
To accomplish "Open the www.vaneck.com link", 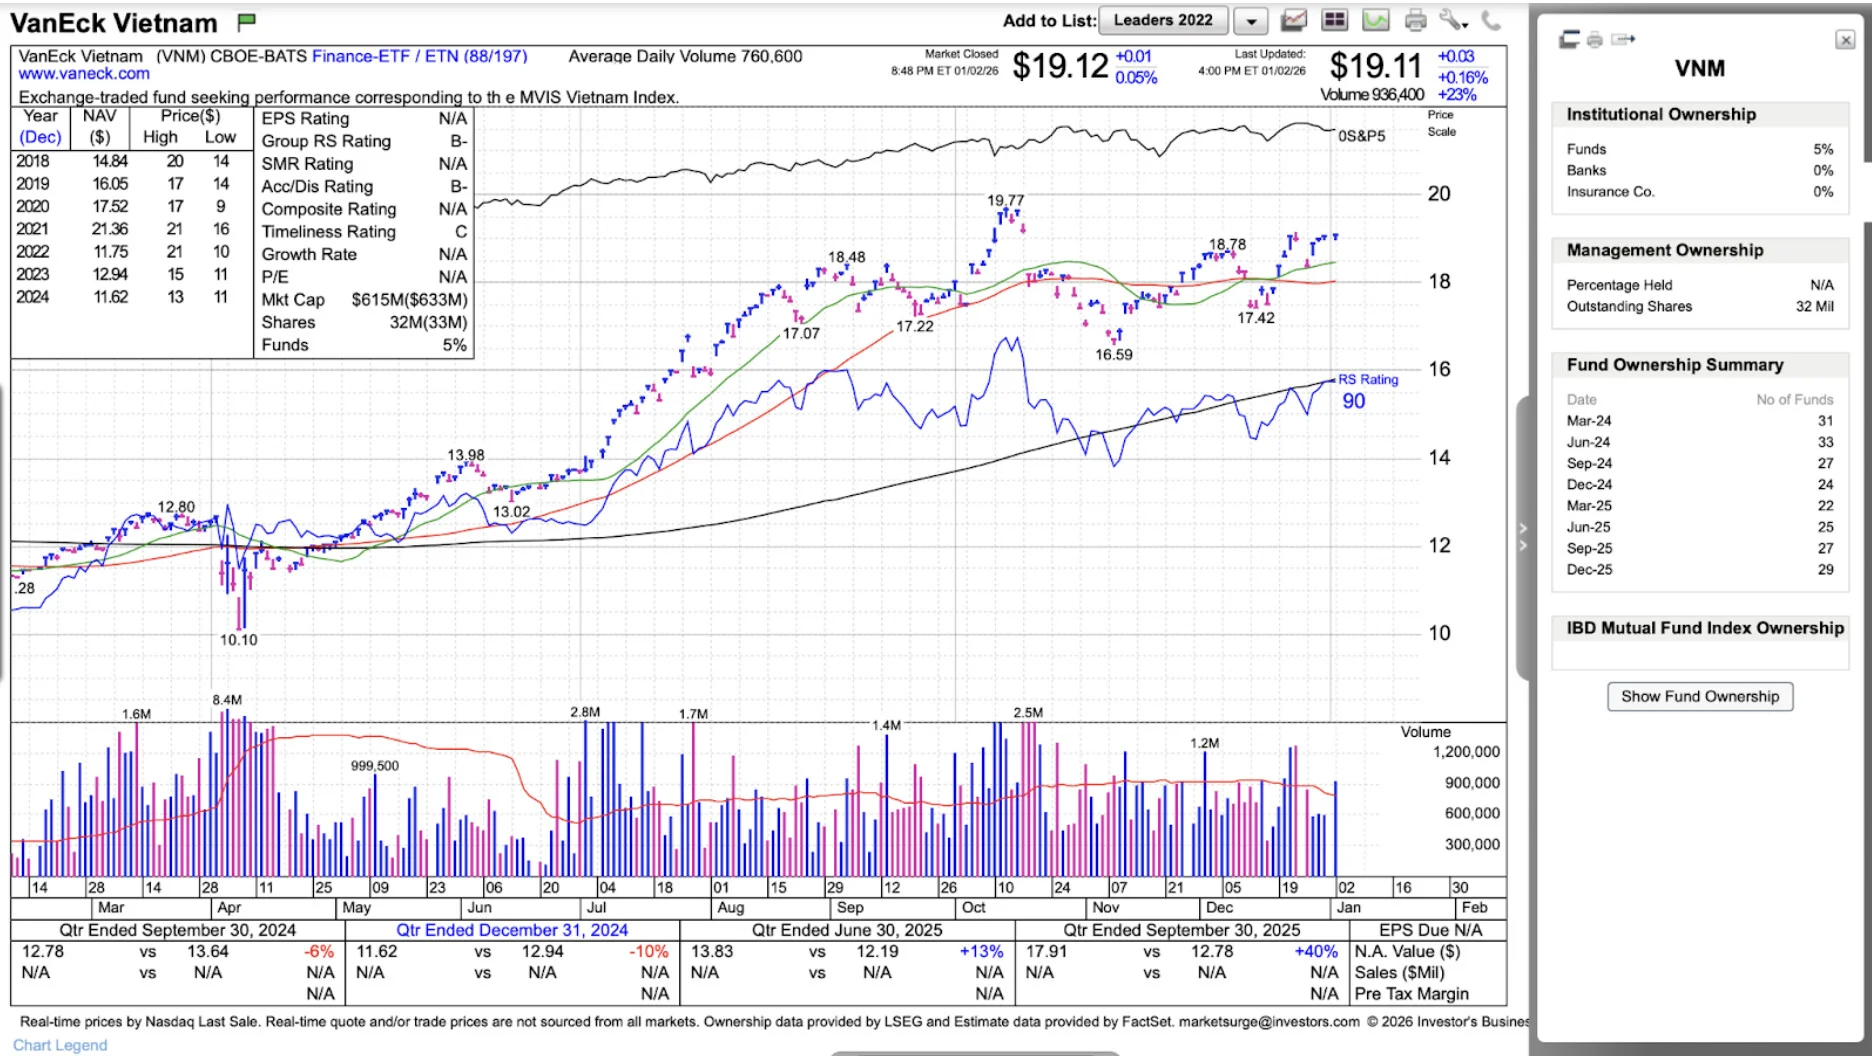I will (84, 74).
